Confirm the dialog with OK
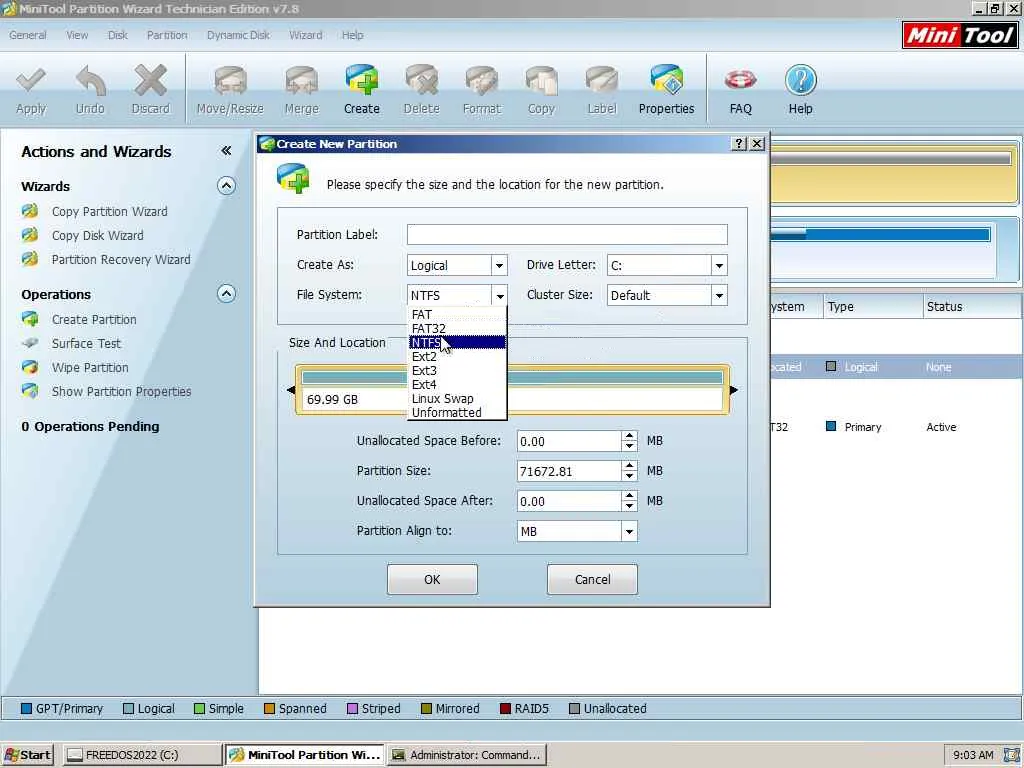This screenshot has width=1024, height=768. (x=432, y=579)
